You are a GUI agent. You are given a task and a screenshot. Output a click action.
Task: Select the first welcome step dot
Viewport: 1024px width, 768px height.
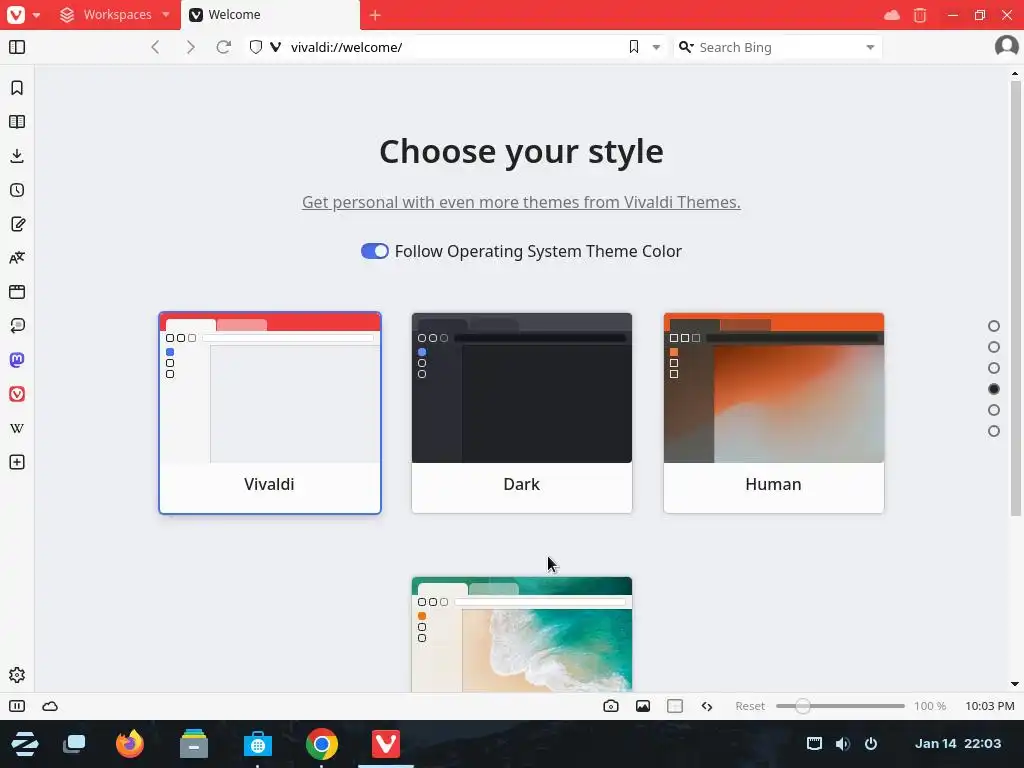tap(994, 326)
